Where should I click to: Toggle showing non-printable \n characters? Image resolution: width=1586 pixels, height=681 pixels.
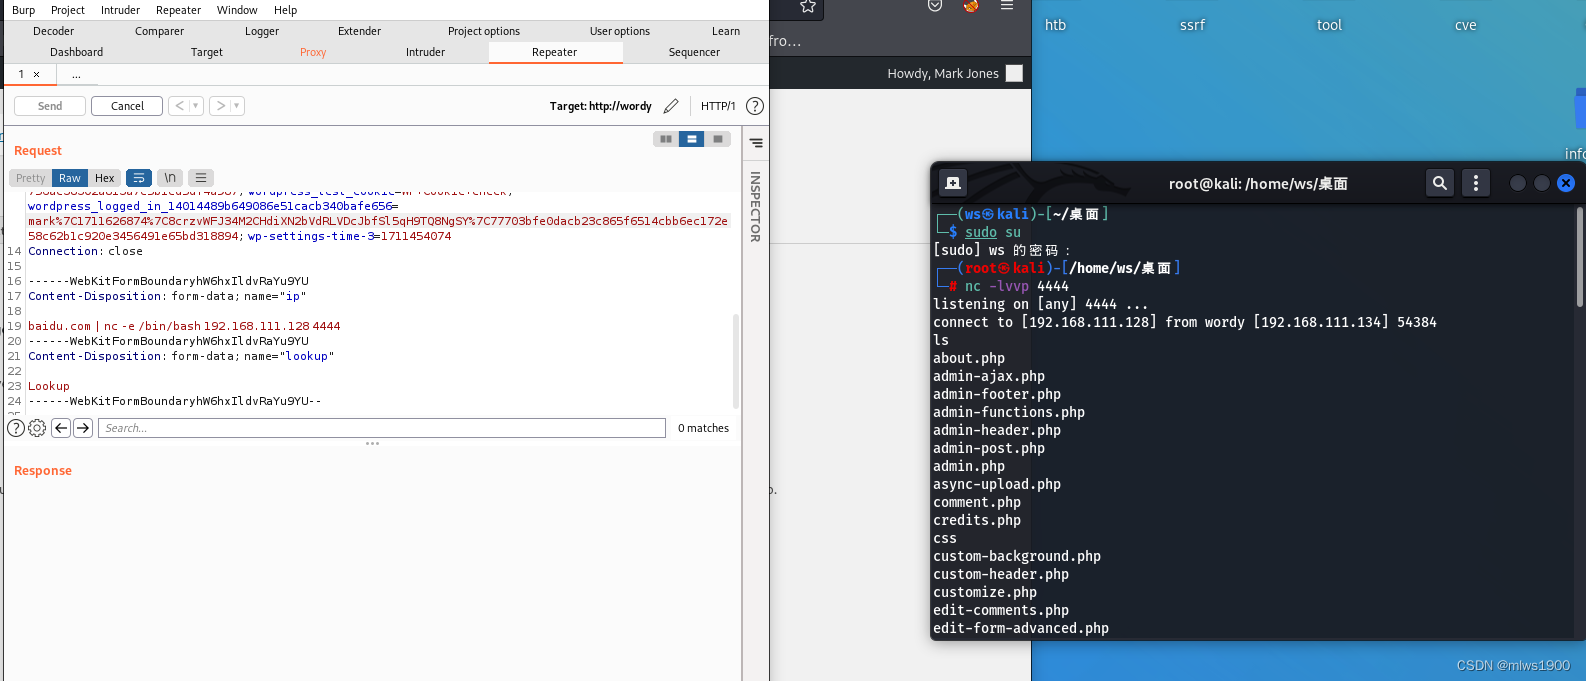(x=170, y=178)
